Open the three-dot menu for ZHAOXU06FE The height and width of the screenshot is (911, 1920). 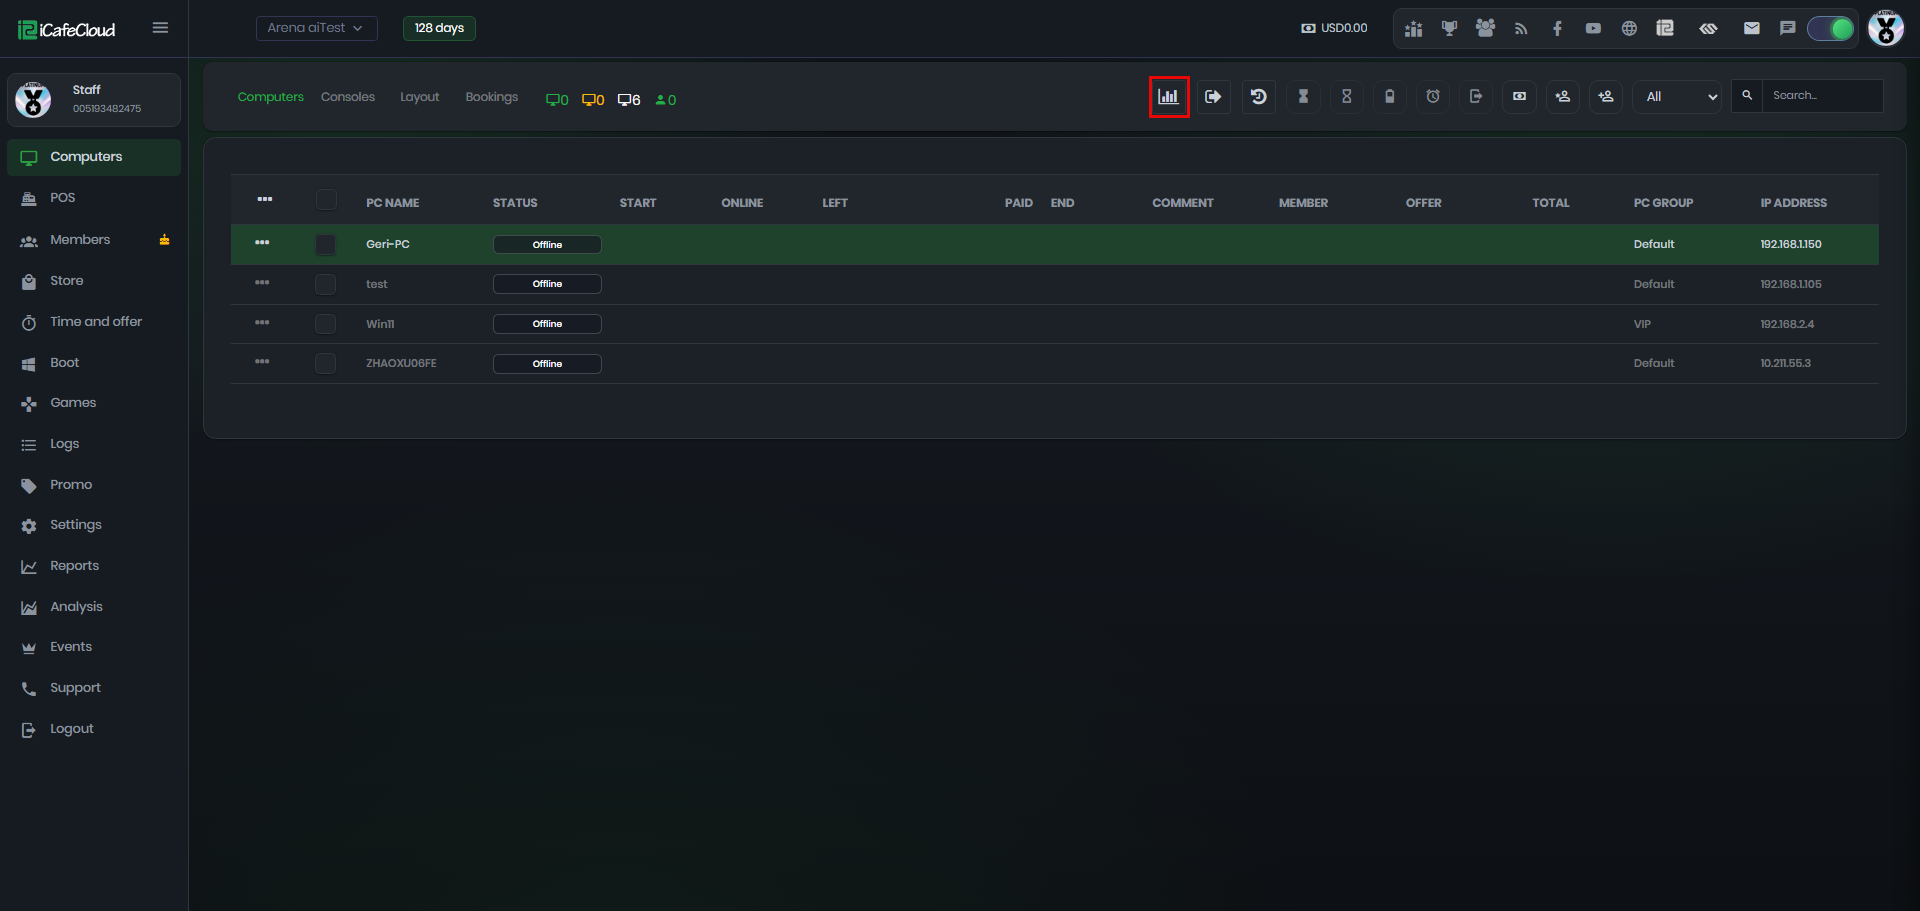pos(262,361)
